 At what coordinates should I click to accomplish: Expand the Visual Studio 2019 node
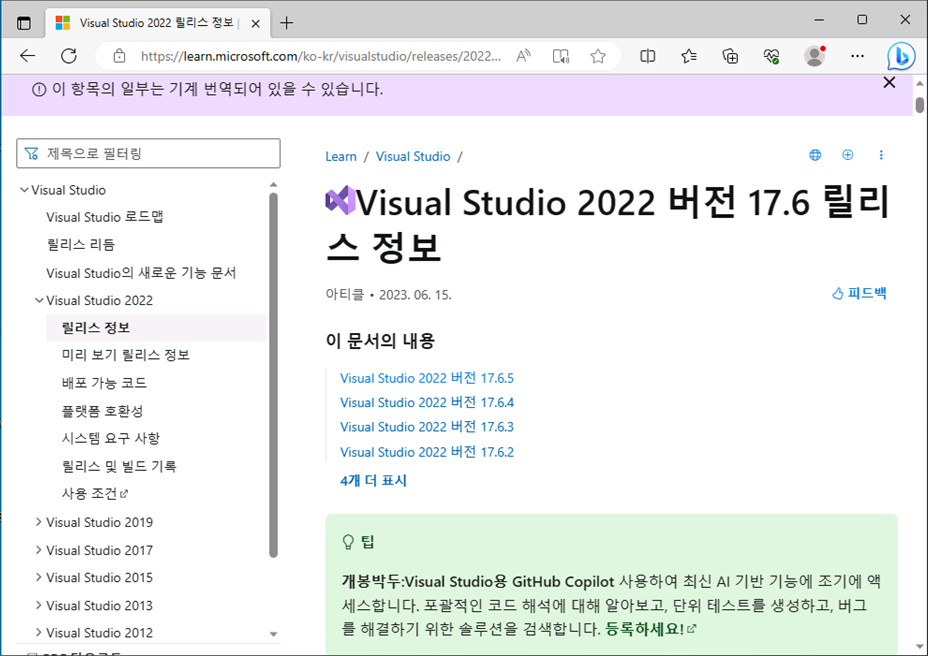pyautogui.click(x=39, y=522)
